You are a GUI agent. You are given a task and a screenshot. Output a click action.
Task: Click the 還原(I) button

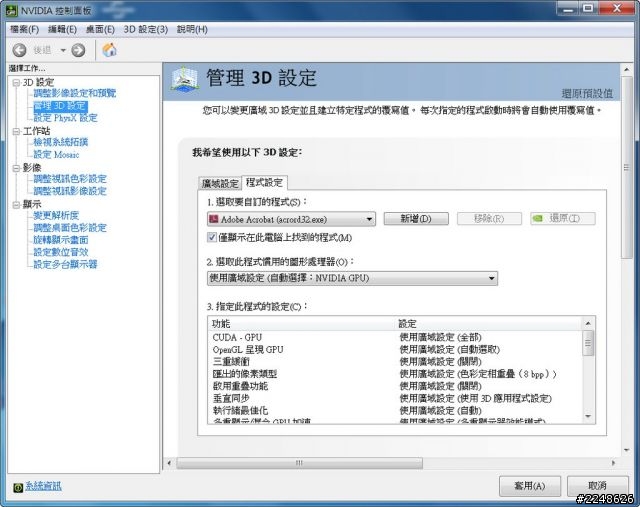click(562, 219)
